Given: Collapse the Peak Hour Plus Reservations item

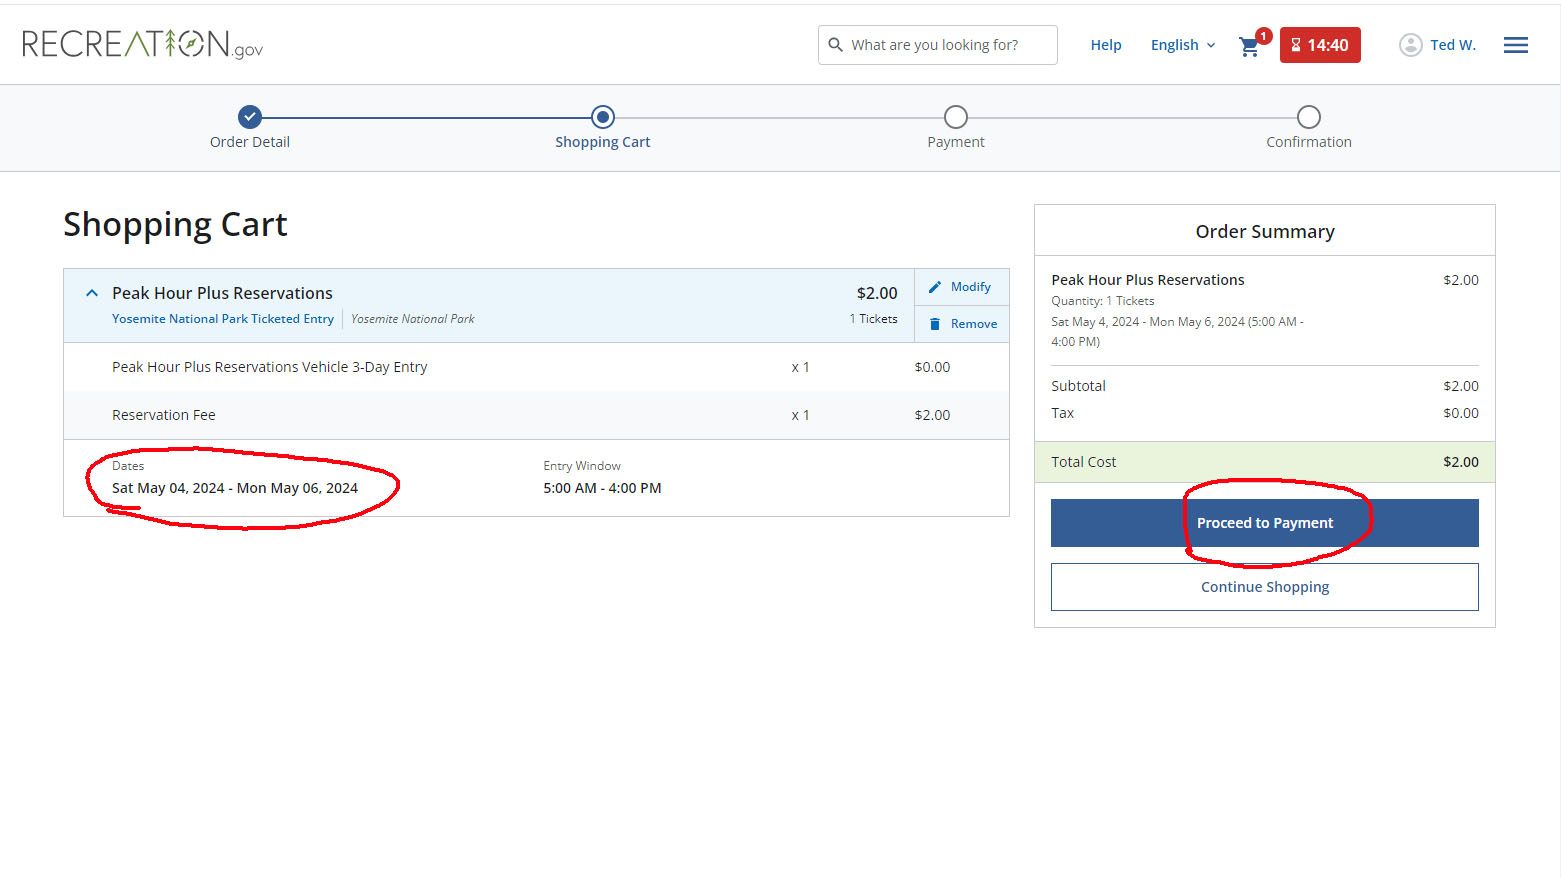Looking at the screenshot, I should tap(92, 293).
